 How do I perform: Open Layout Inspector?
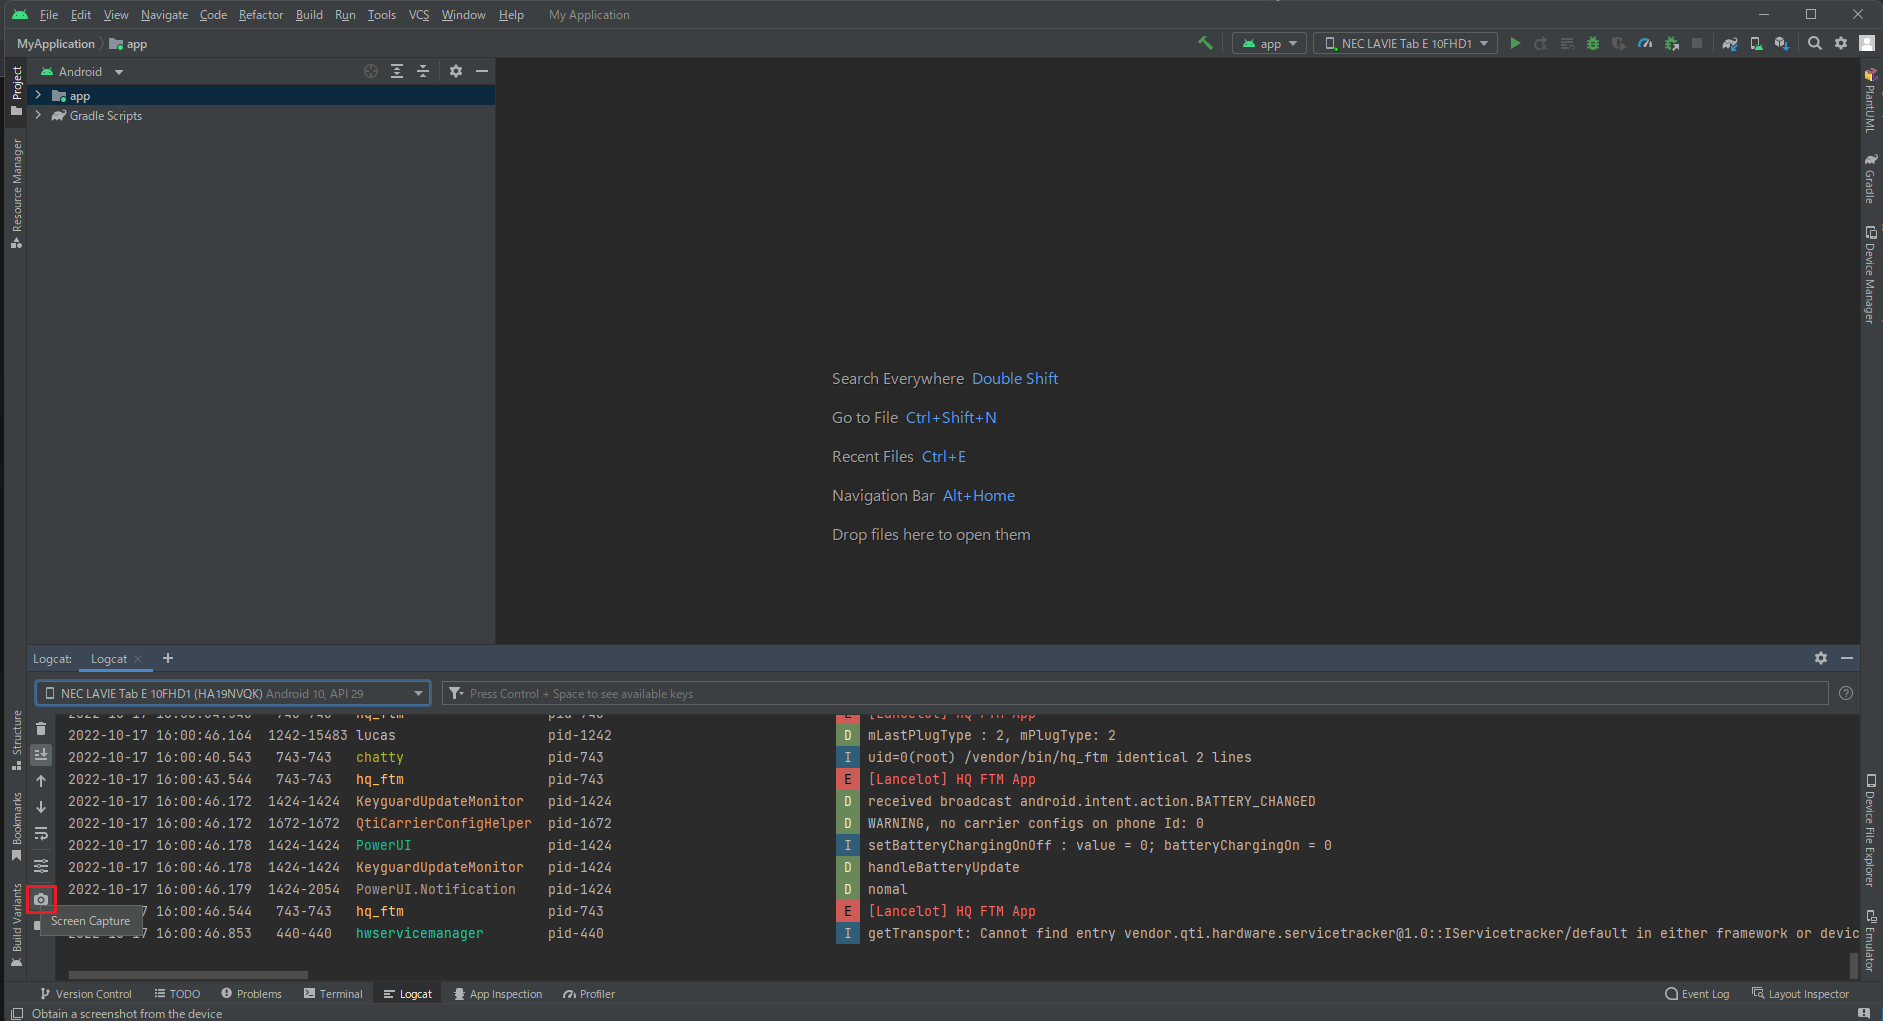(x=1800, y=993)
